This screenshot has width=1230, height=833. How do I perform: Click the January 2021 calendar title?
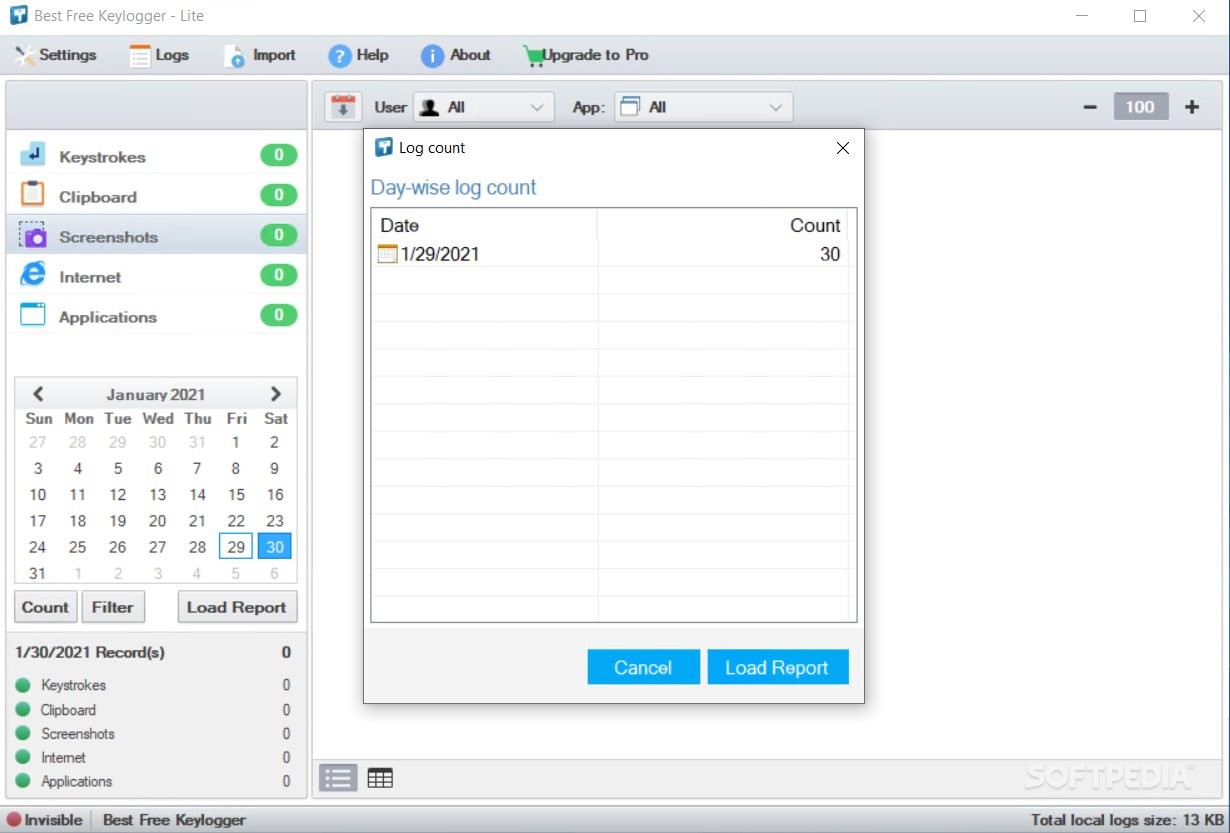coord(156,394)
